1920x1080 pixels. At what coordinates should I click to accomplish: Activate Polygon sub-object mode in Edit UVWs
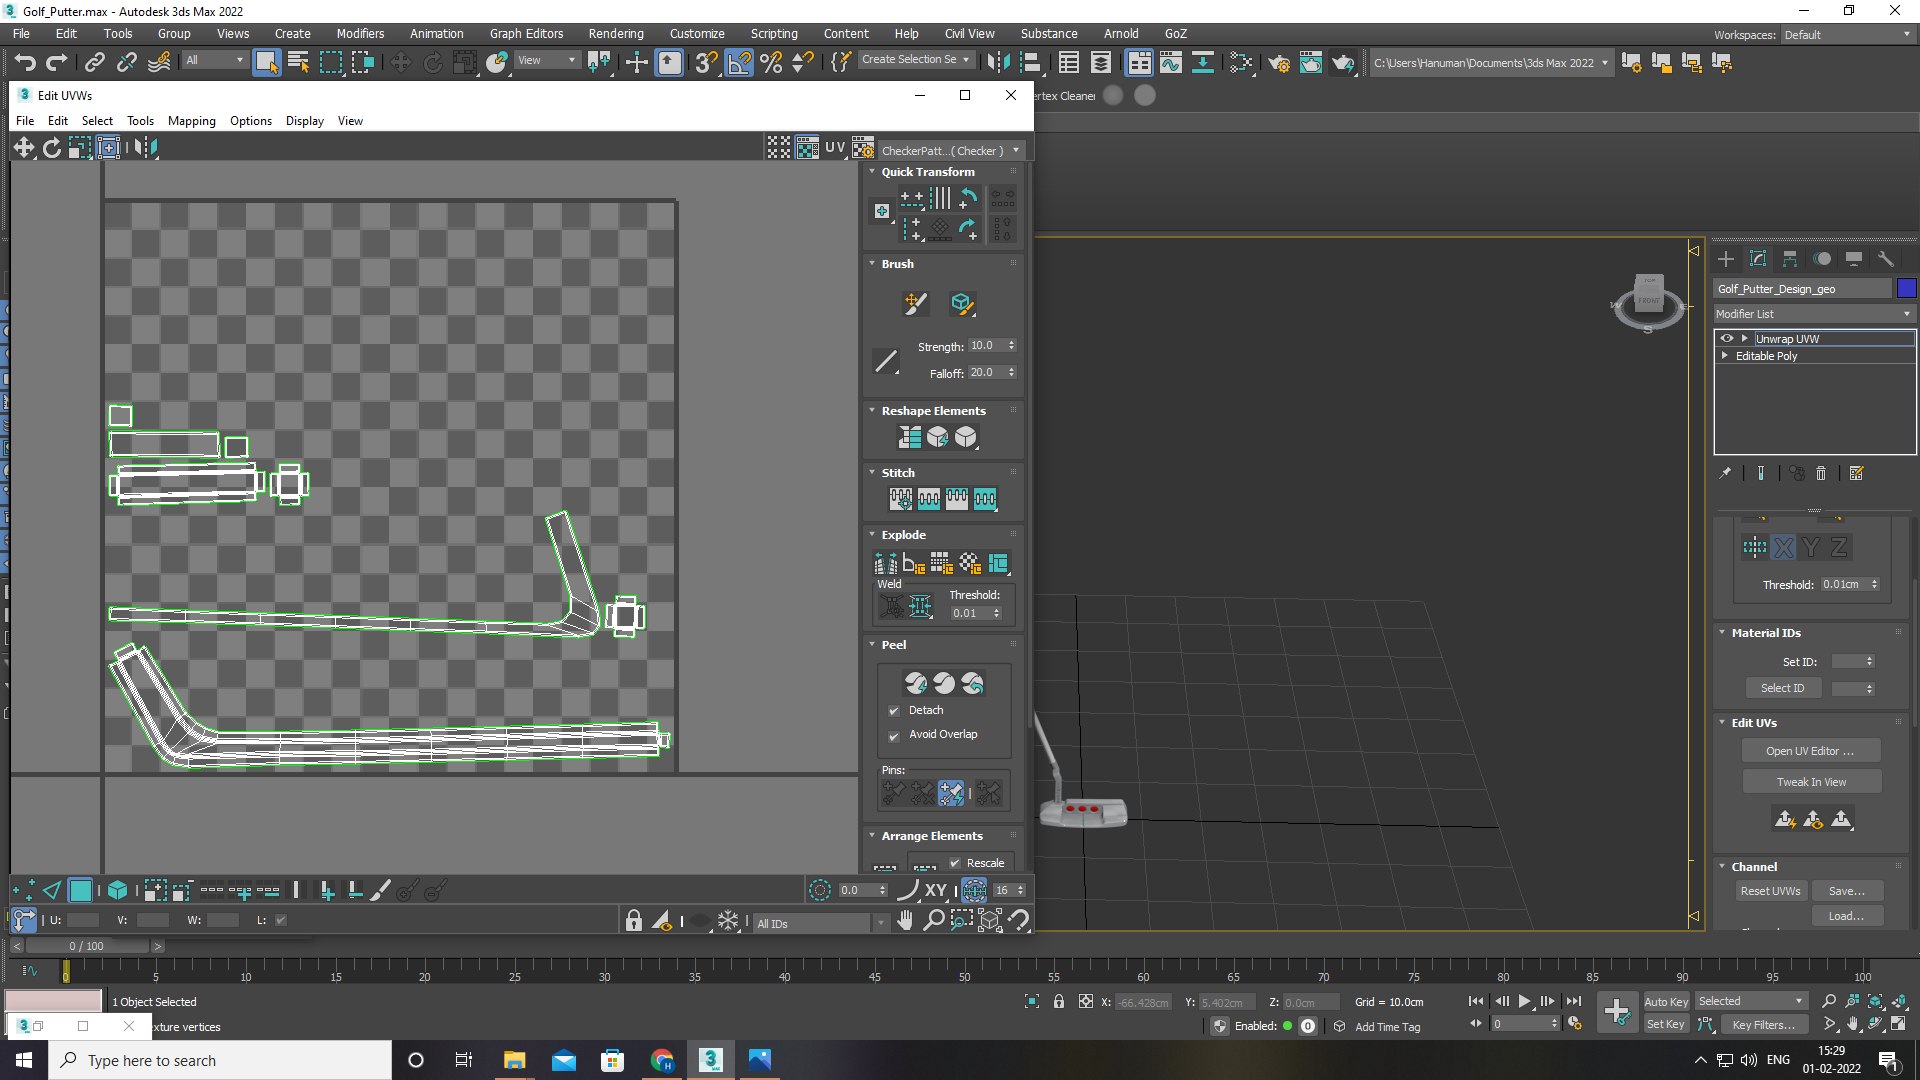click(x=81, y=890)
